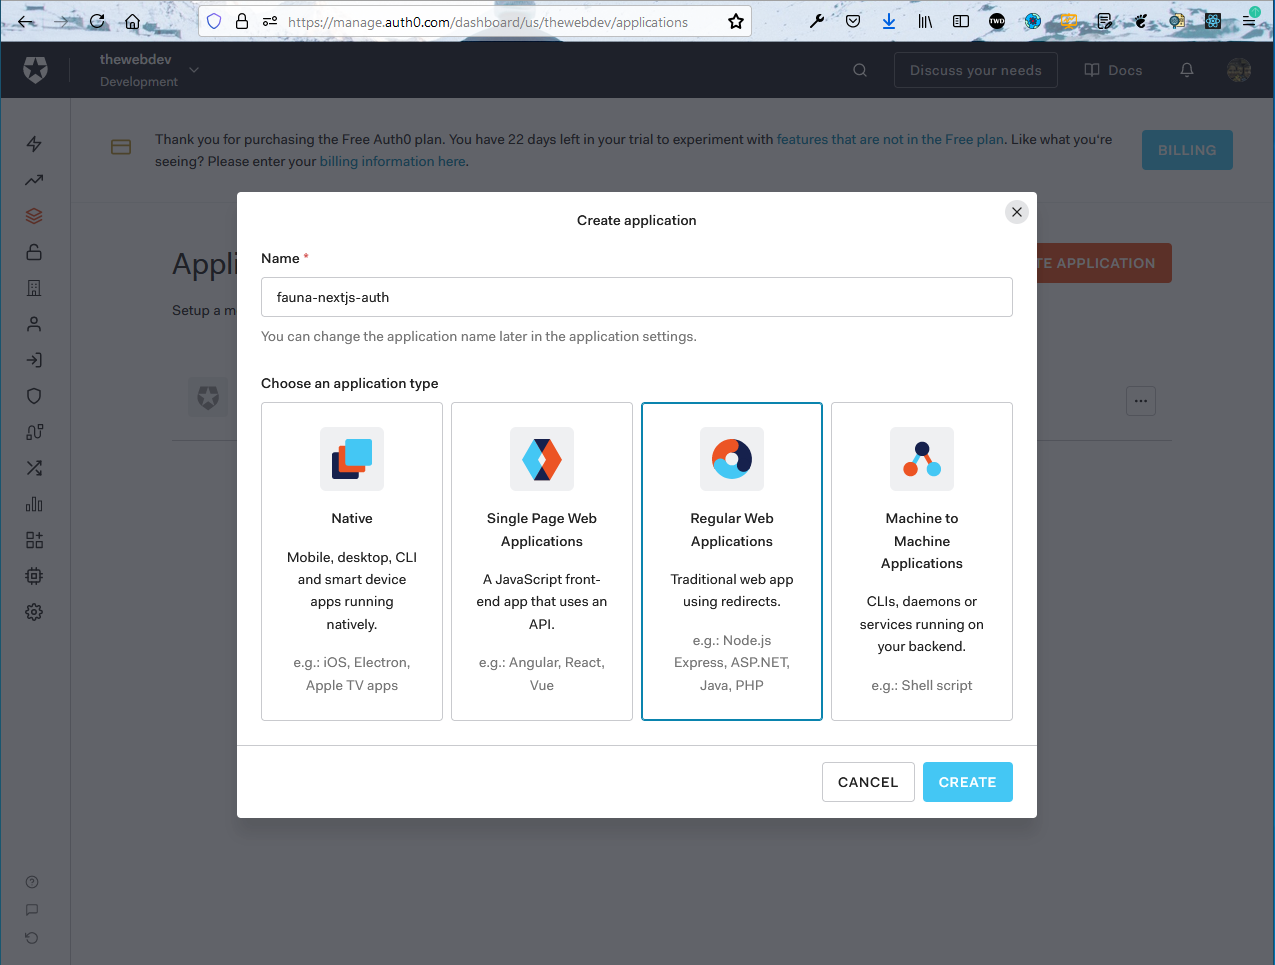Viewport: 1275px width, 965px height.
Task: Open the tracking protection shield icon
Action: click(214, 21)
